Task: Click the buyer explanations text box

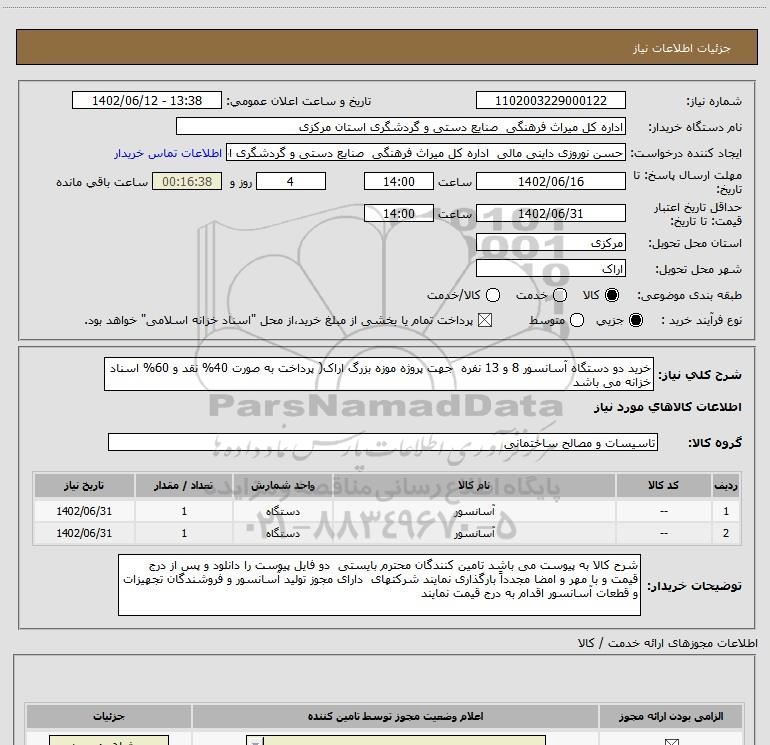Action: coord(380,585)
